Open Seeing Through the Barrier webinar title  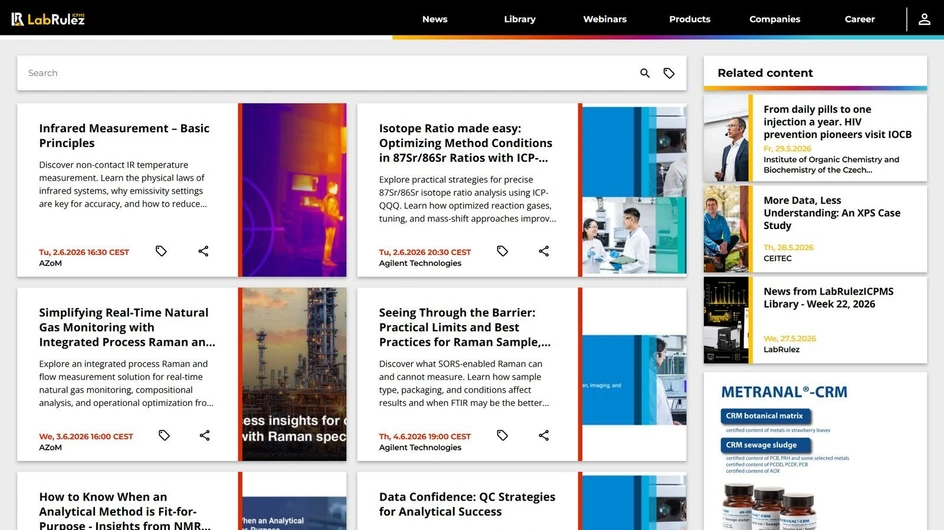click(x=464, y=327)
